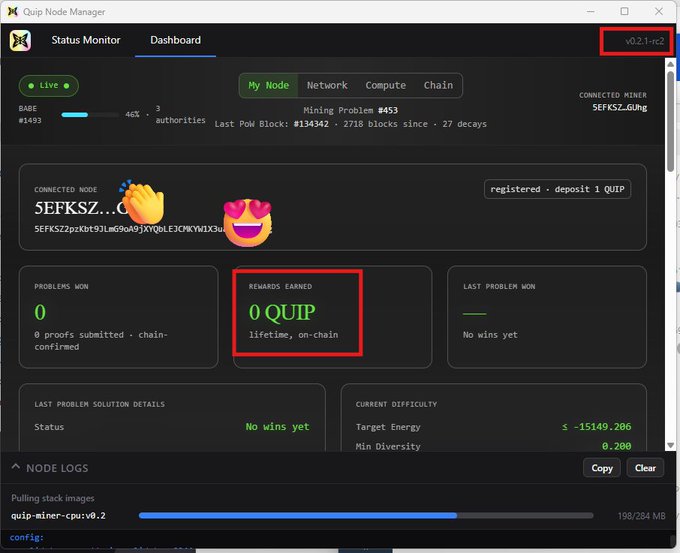Click the connected miner address 5EFKSZ…GUhg

click(x=620, y=108)
